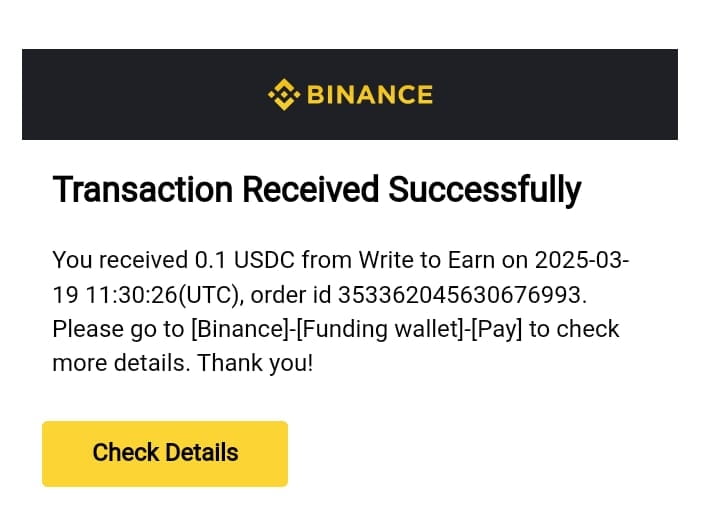This screenshot has width=709, height=514.
Task: Click the BINANCE wordmark in header
Action: (369, 95)
